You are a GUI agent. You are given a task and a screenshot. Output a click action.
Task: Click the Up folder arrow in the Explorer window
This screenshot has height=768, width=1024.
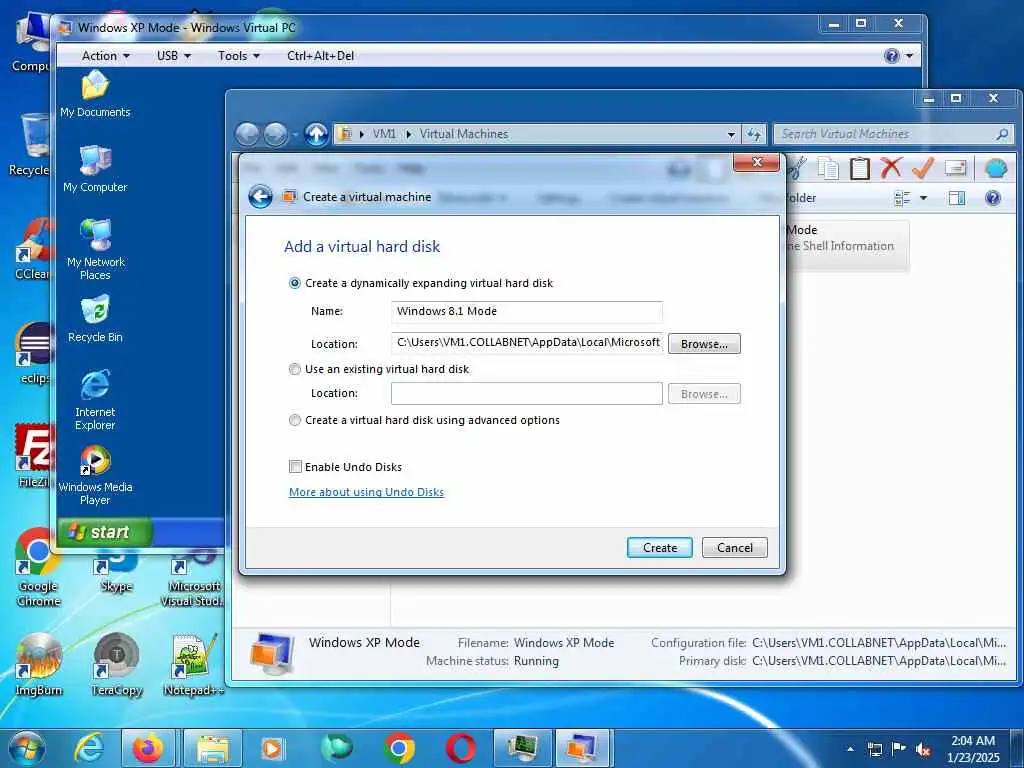click(316, 134)
